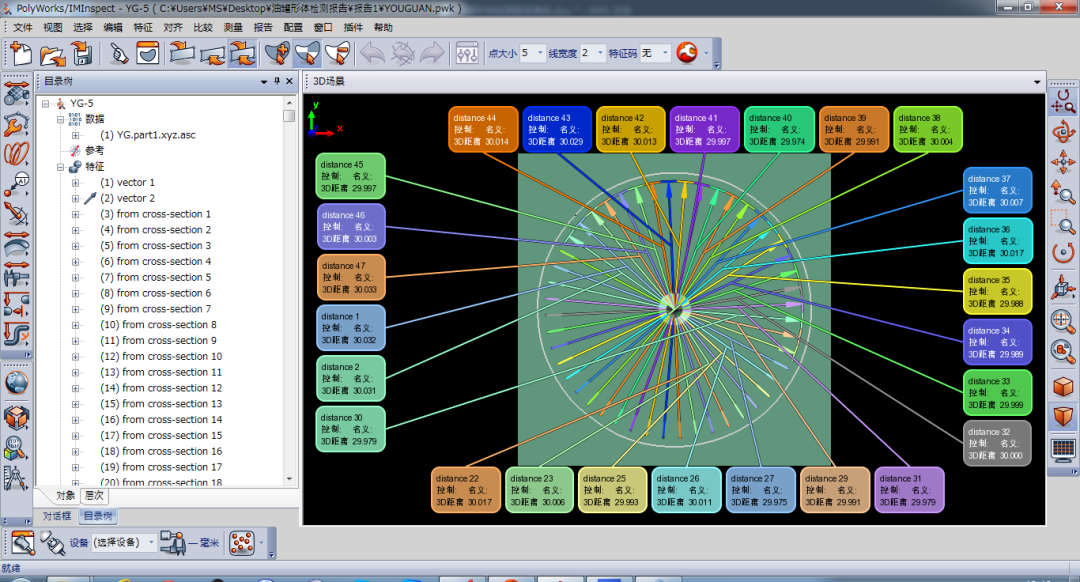Screen dimensions: 1080x582
Task: Click the probe device plug icon
Action: click(x=51, y=543)
